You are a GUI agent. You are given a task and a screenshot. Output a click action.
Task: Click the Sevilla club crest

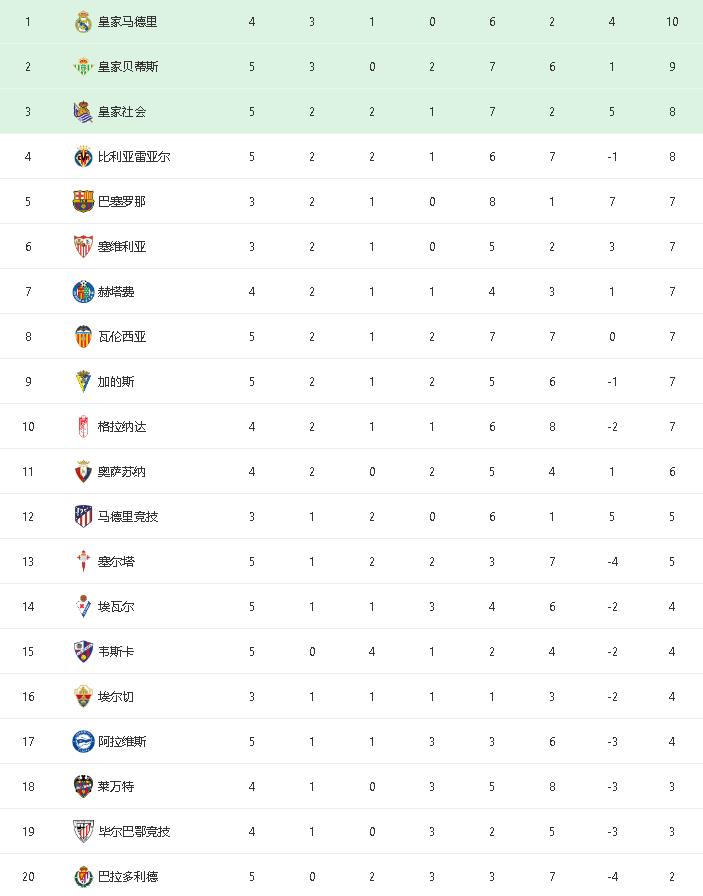pos(83,247)
